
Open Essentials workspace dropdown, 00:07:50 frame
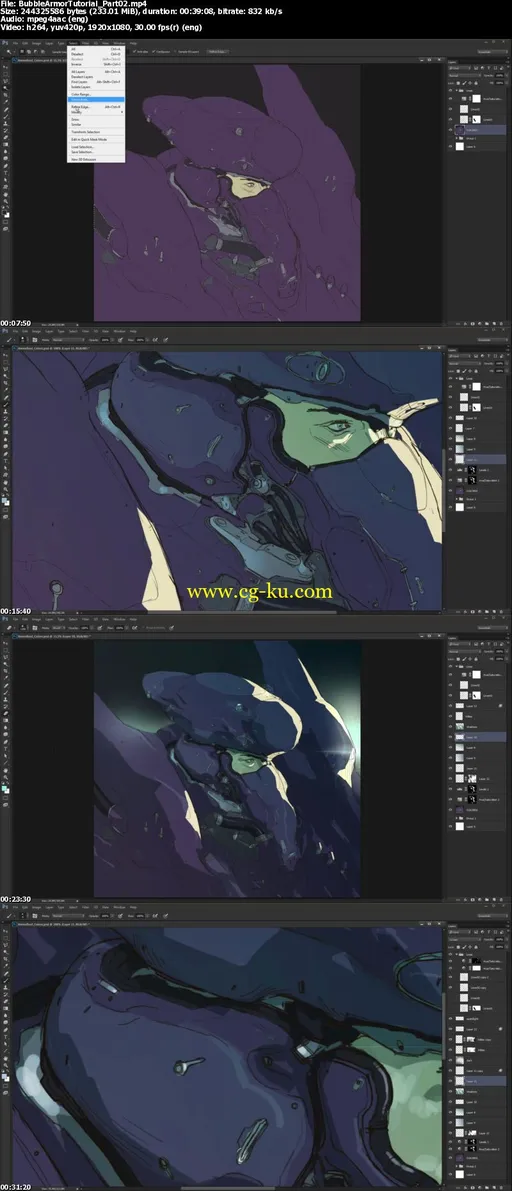(492, 52)
